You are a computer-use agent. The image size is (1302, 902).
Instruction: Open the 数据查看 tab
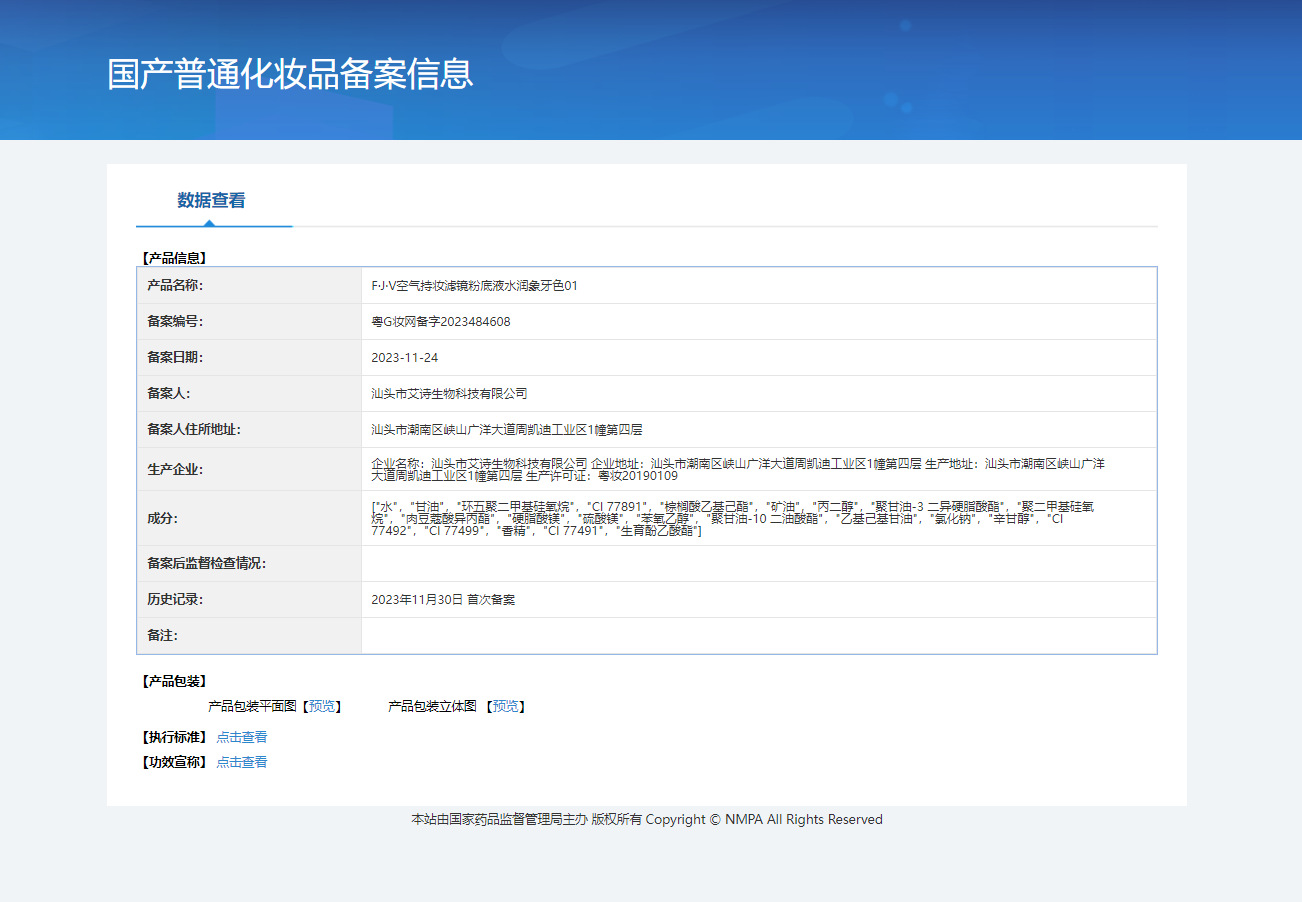211,200
